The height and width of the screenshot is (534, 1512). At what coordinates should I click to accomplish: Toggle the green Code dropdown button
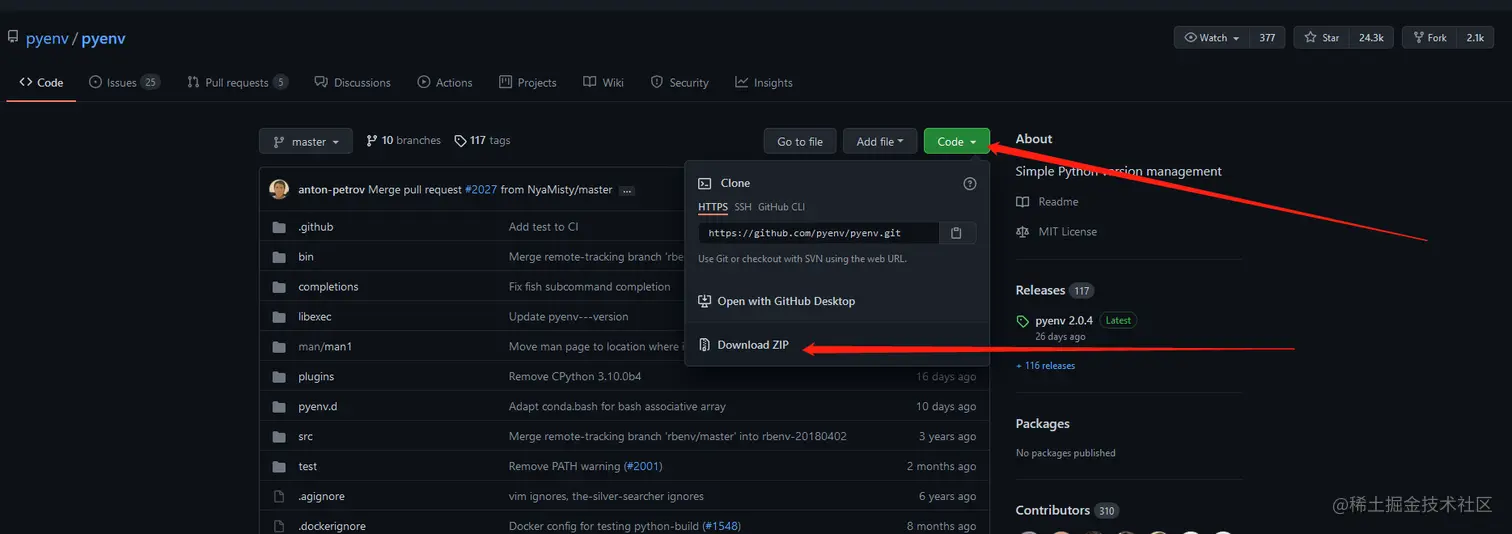tap(957, 142)
